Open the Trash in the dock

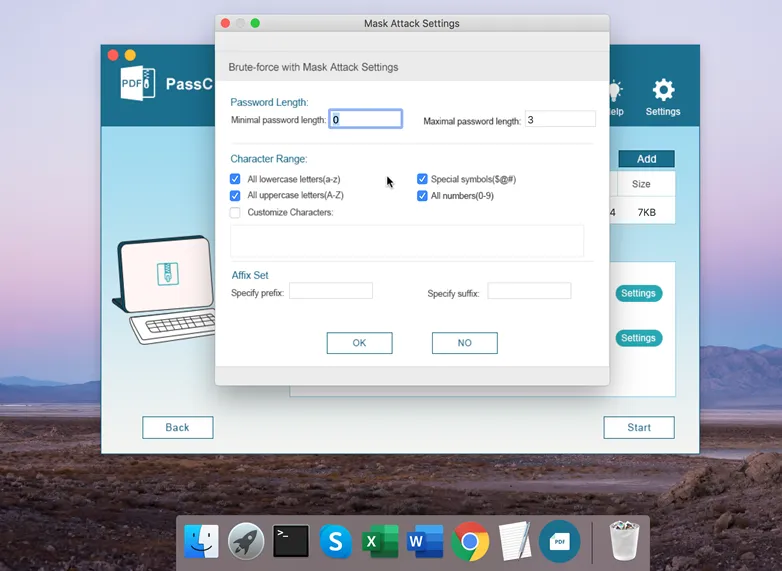[624, 541]
